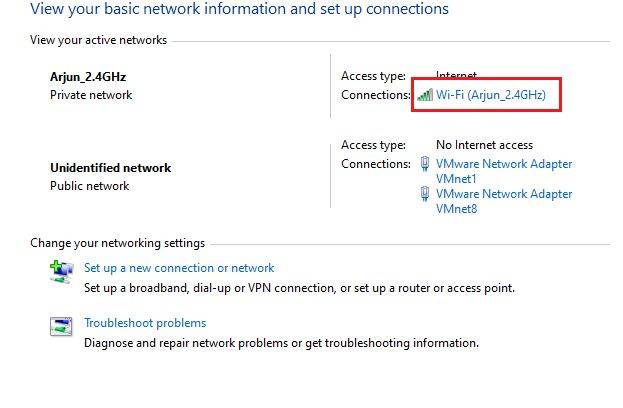This screenshot has height=408, width=623.
Task: Launch the Troubleshoot problems link
Action: (145, 323)
